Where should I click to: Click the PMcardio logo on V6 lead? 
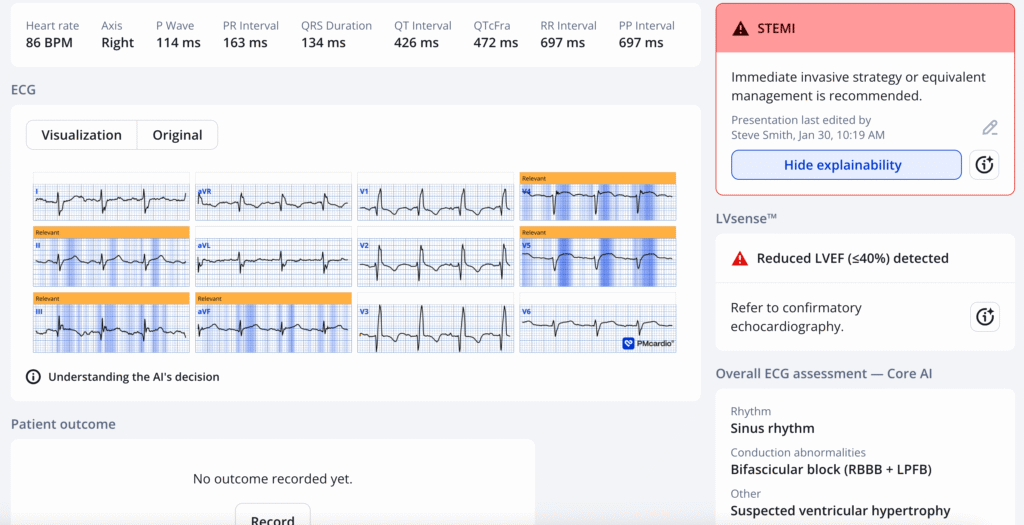pos(647,343)
